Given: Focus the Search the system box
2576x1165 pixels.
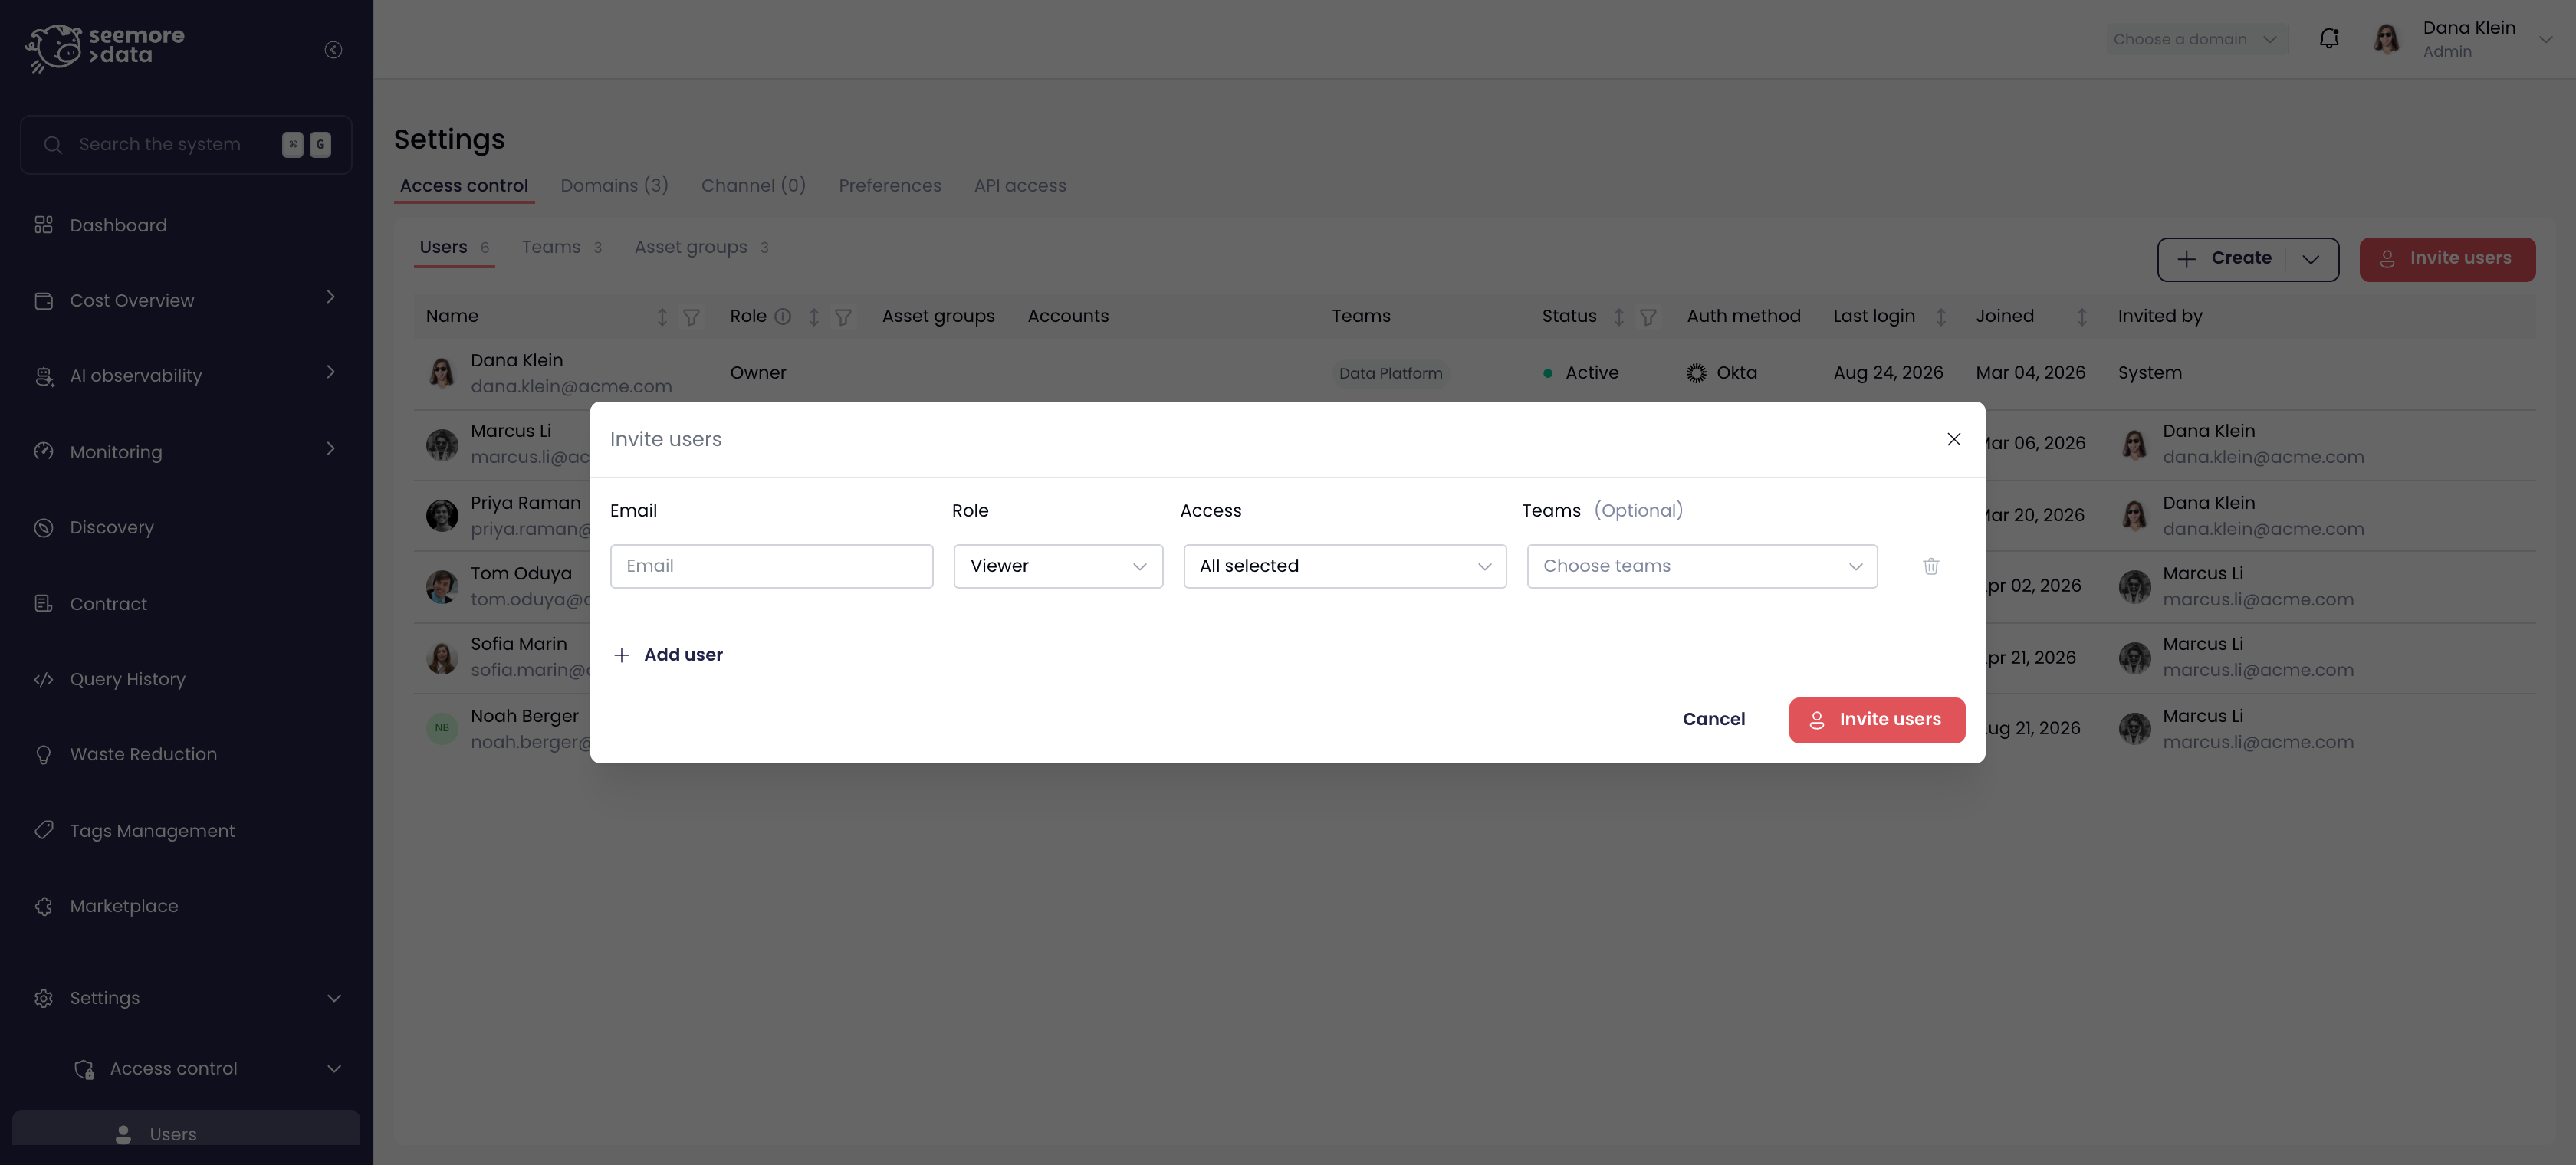Looking at the screenshot, I should [186, 144].
